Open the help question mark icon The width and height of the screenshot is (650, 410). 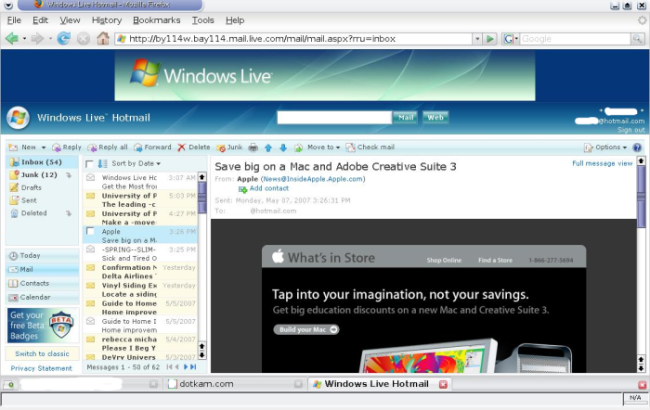pyautogui.click(x=637, y=148)
